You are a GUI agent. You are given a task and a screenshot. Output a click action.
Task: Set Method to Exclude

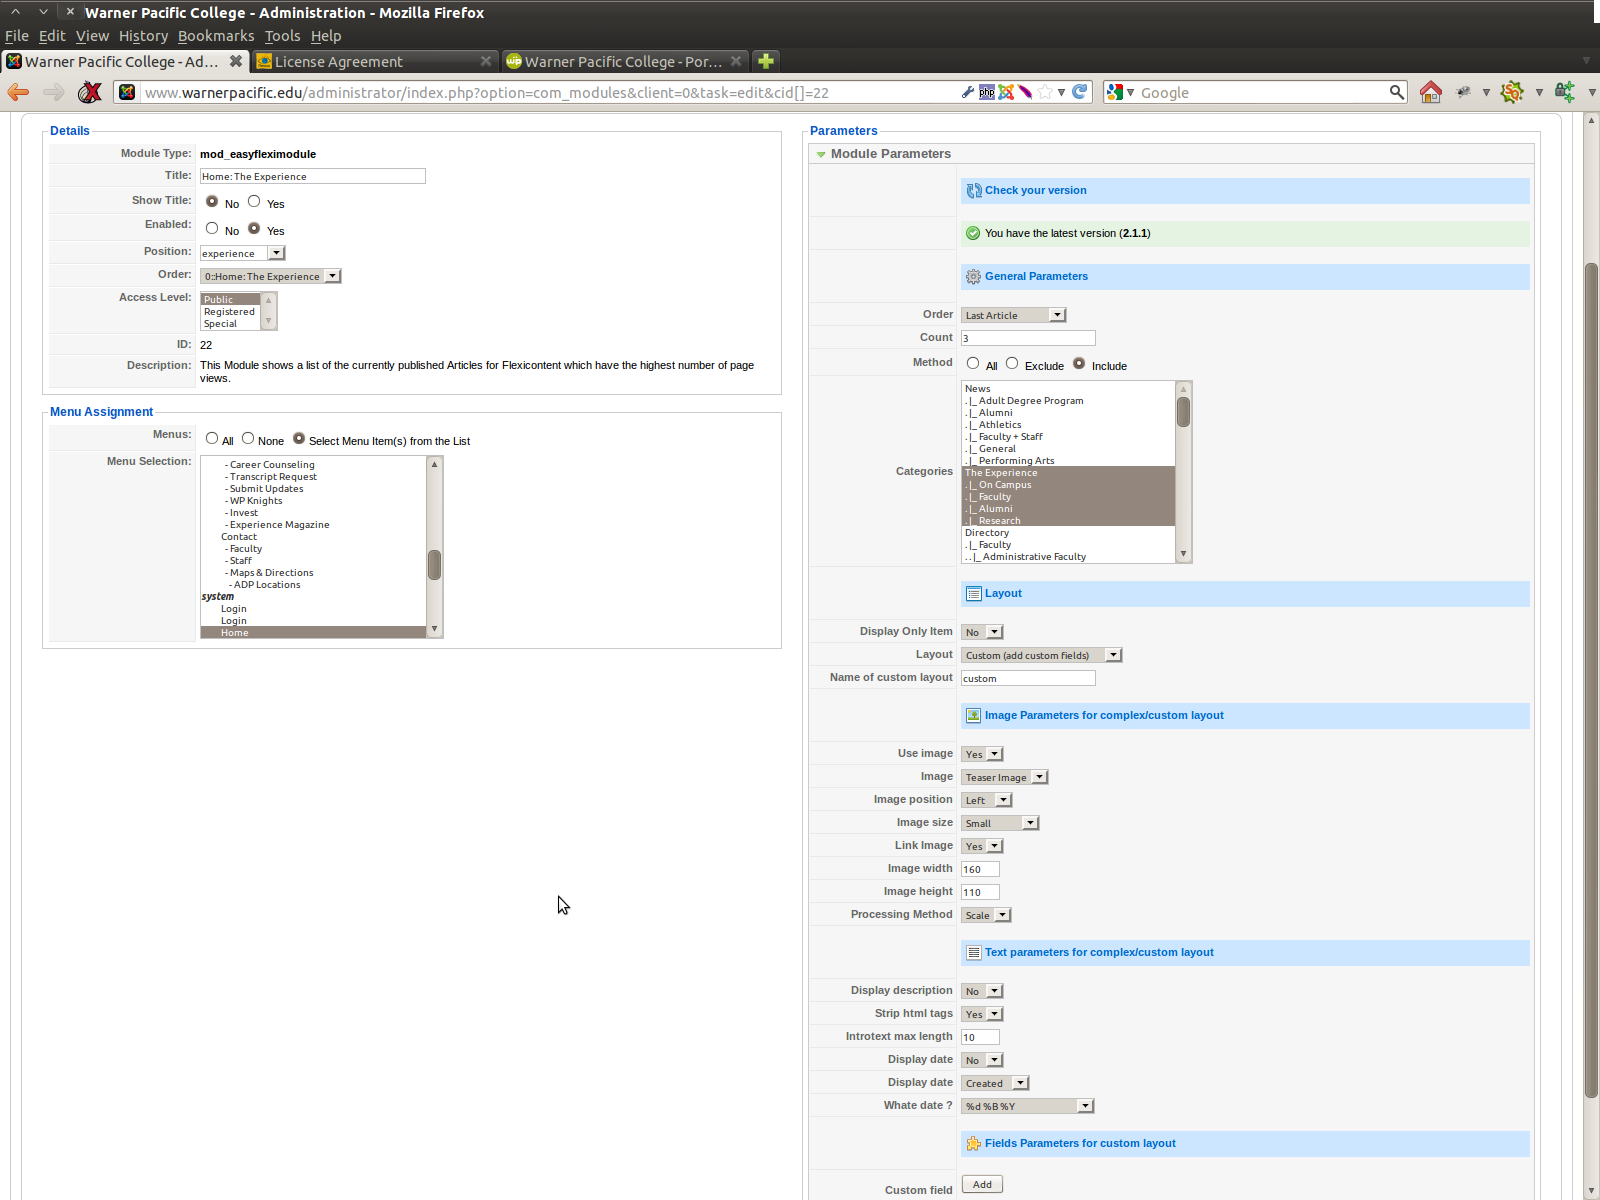point(1012,364)
